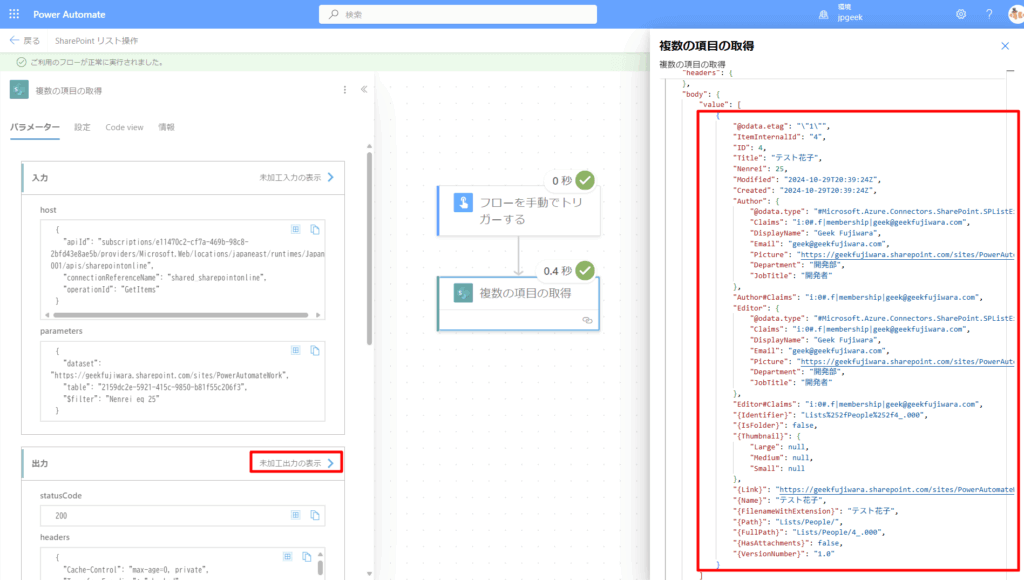Viewport: 1024px width, 580px height.
Task: Click the grid view icon in headers box
Action: coord(287,557)
